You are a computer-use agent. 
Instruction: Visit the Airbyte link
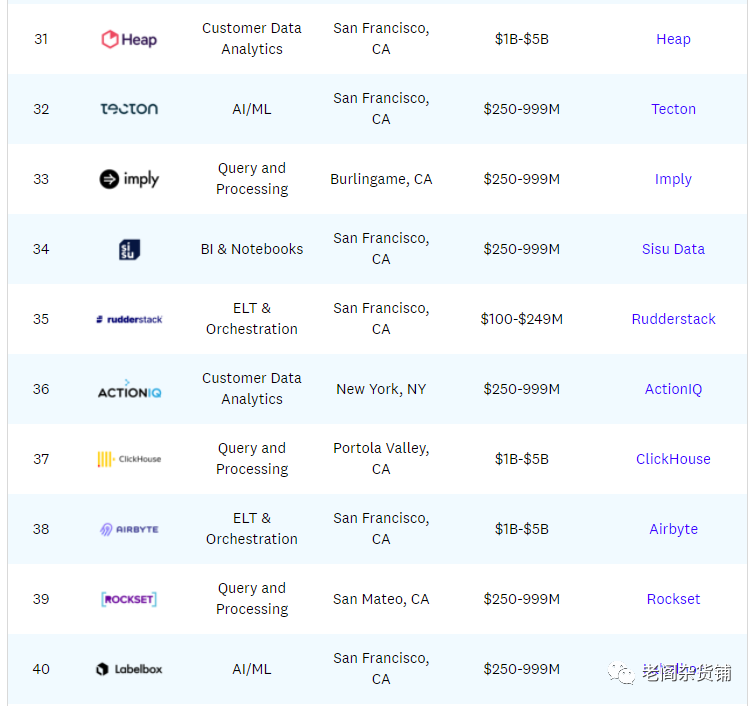[x=673, y=529]
